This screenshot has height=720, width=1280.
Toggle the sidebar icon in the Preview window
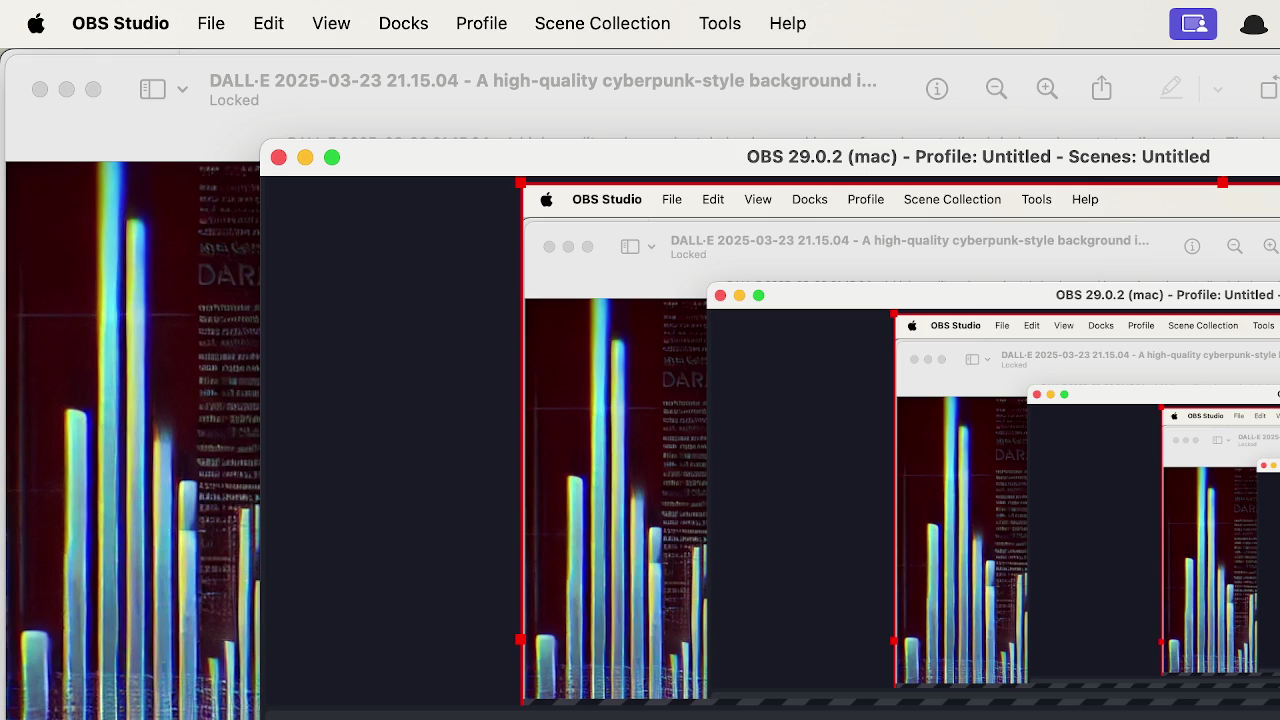click(x=152, y=89)
